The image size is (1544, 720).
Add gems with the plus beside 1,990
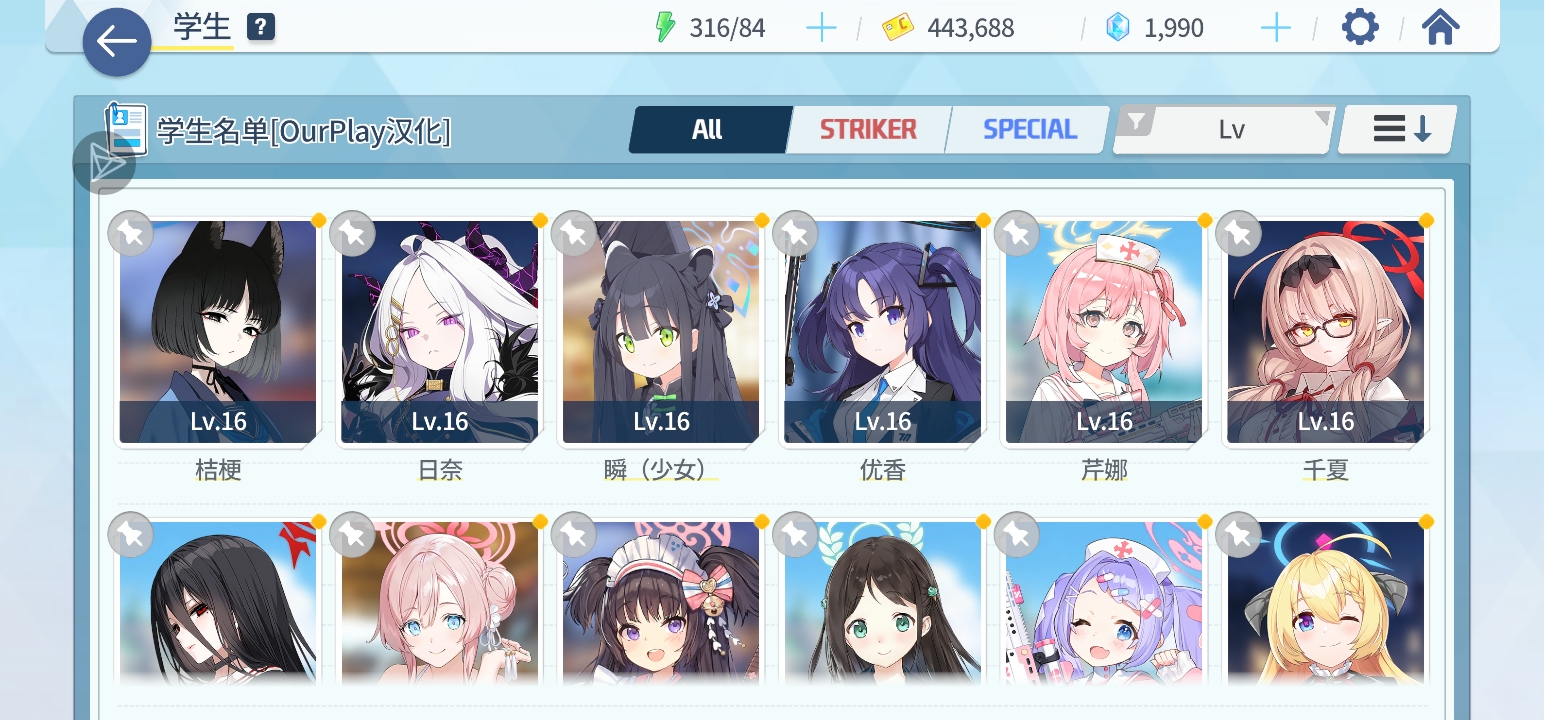tap(1276, 28)
